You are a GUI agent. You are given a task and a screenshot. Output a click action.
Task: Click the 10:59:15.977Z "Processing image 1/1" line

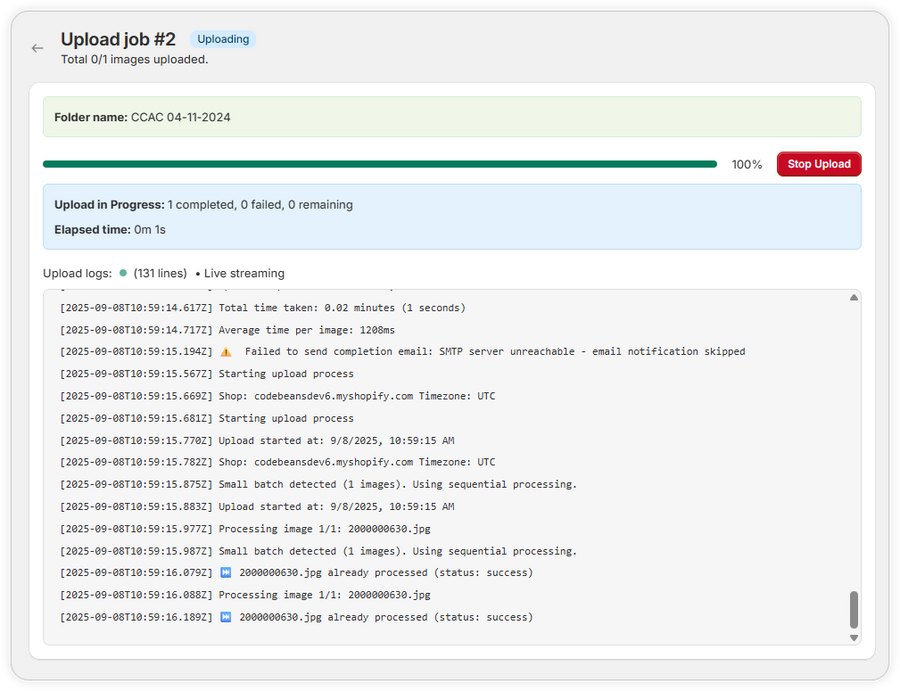click(x=245, y=529)
